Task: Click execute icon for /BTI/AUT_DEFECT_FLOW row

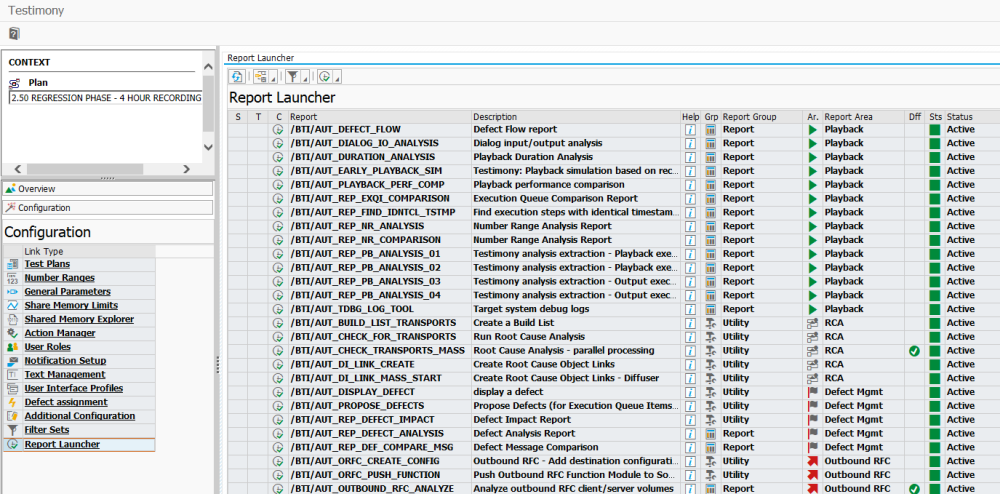Action: pyautogui.click(x=278, y=129)
